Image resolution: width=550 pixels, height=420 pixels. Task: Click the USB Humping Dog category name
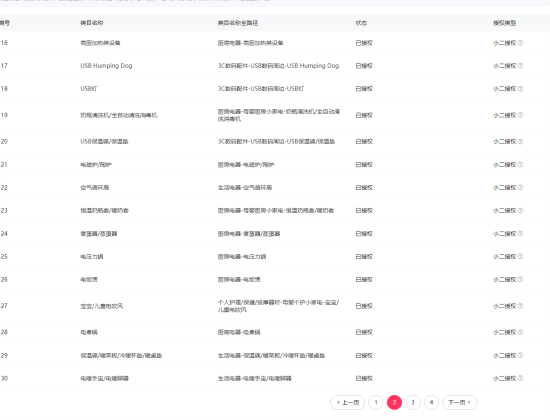pyautogui.click(x=106, y=66)
